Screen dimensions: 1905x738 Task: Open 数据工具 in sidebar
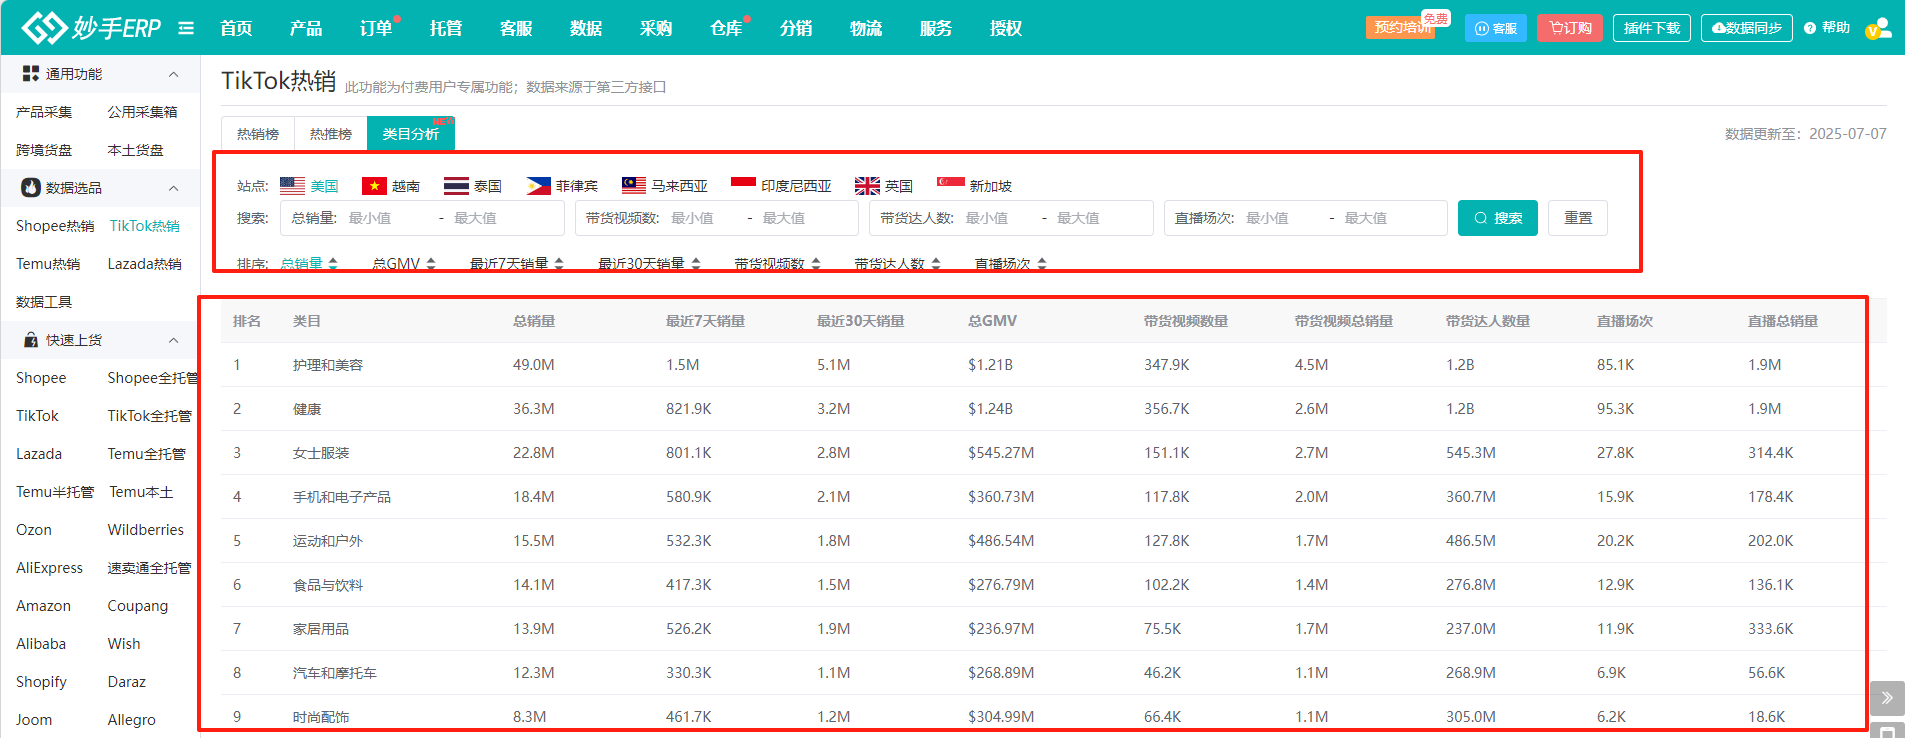[x=44, y=302]
